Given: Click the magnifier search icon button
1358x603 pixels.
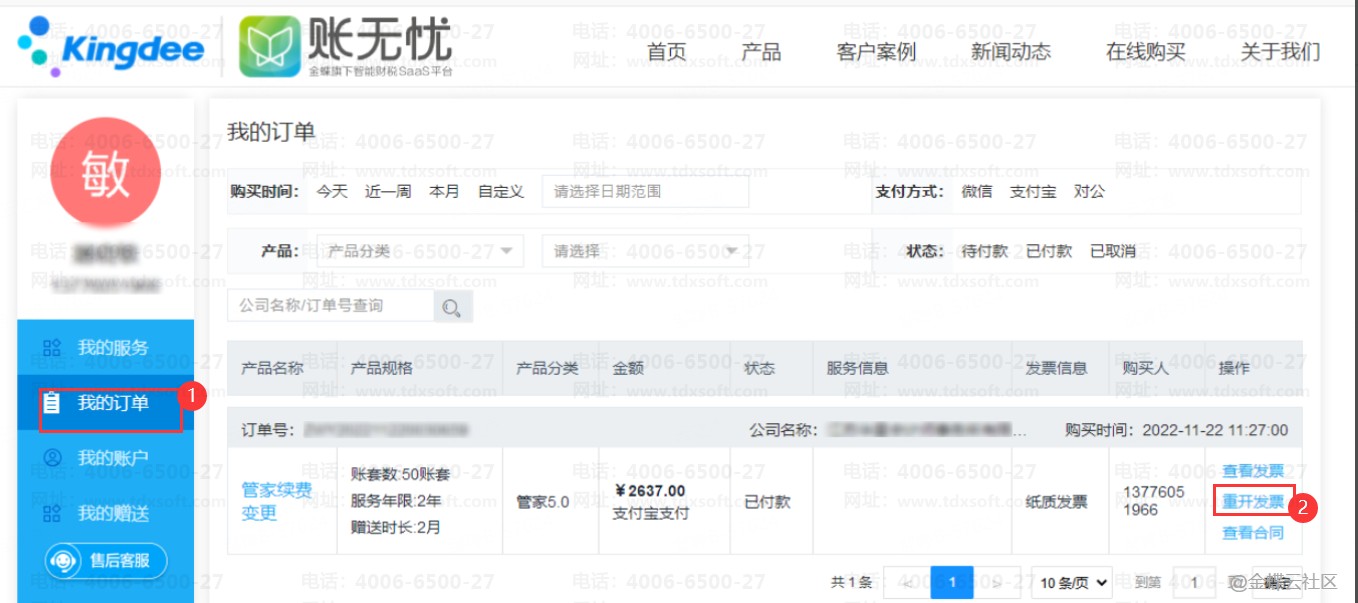Looking at the screenshot, I should click(x=452, y=307).
